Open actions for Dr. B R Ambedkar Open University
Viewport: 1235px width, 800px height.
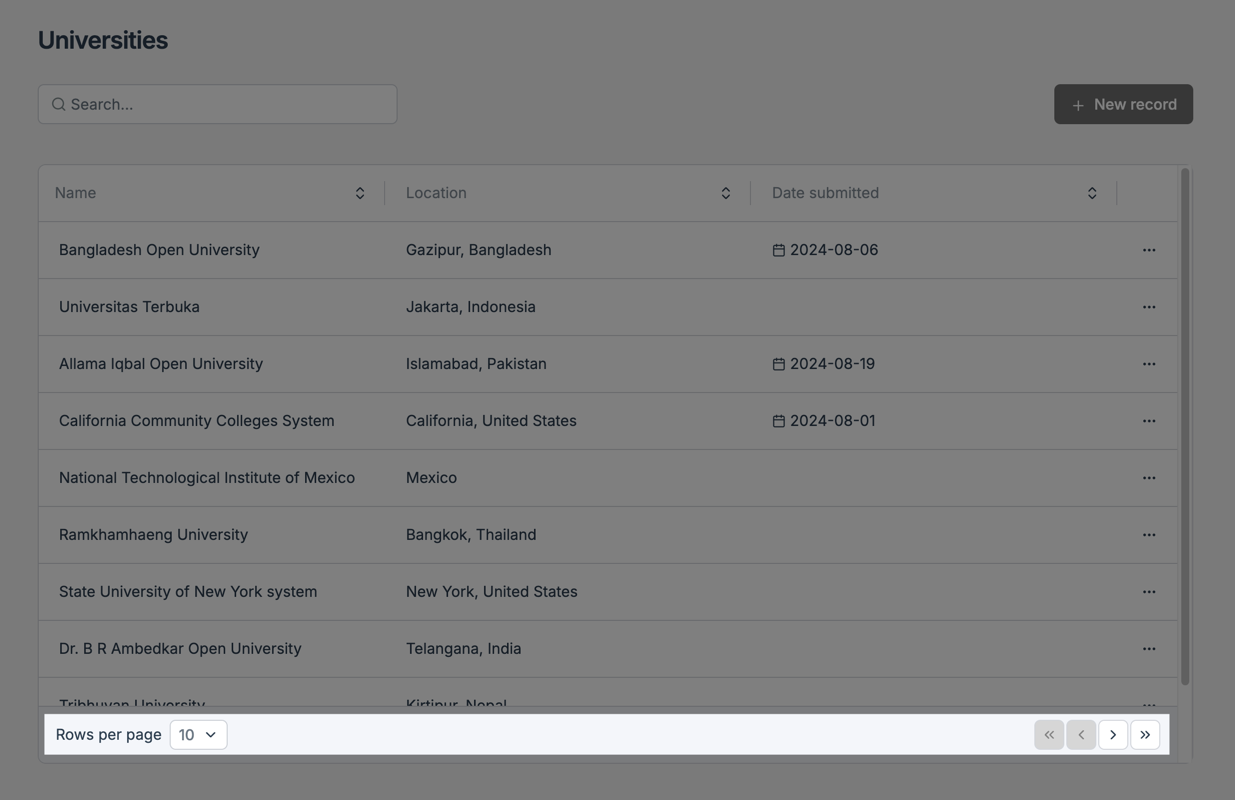tap(1148, 649)
